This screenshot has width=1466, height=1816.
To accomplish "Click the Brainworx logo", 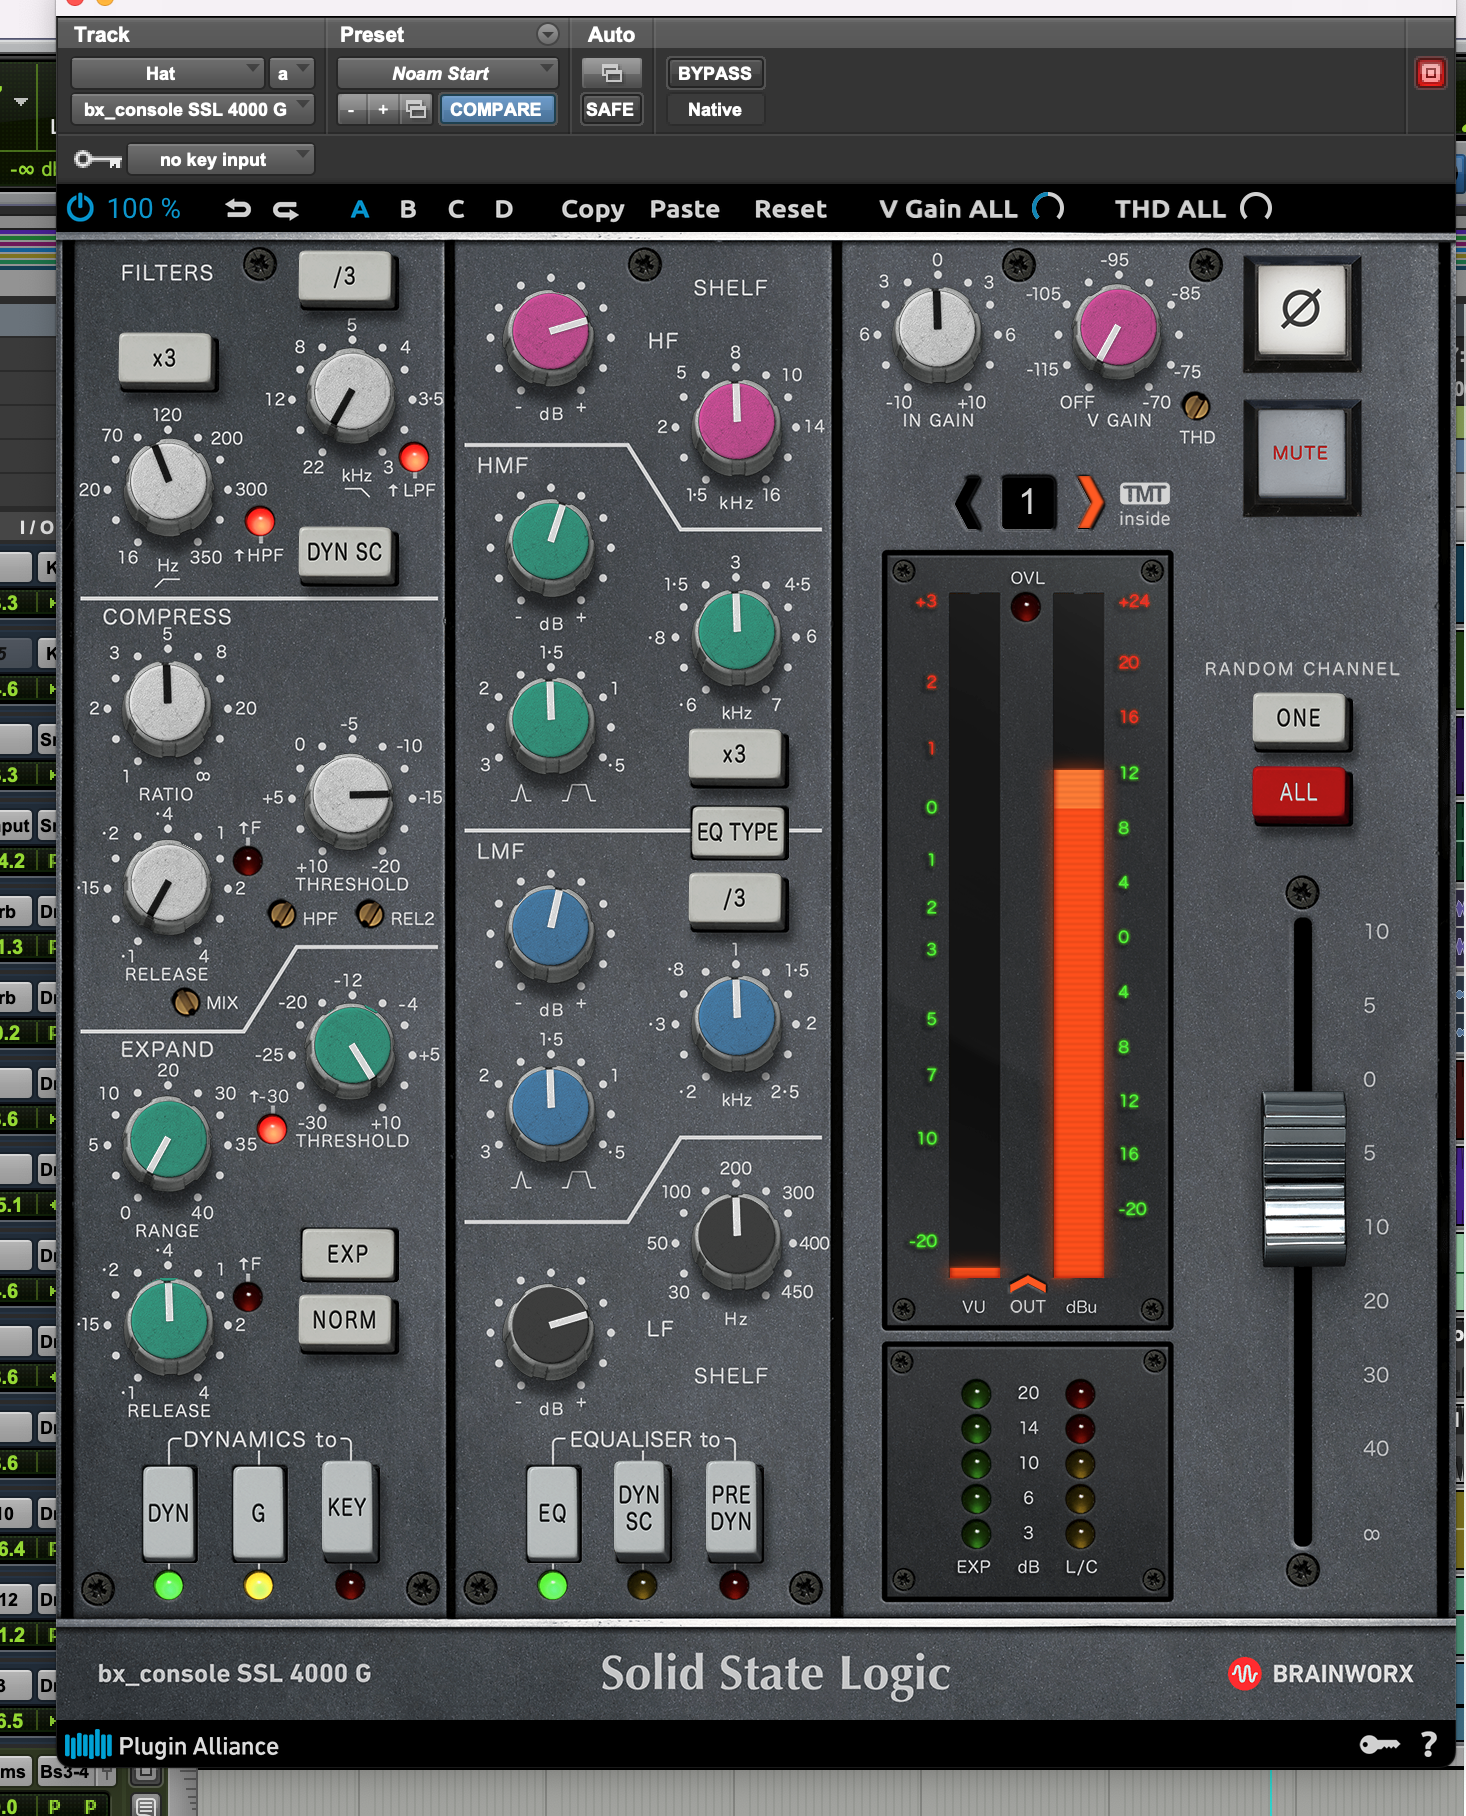I will (1321, 1673).
